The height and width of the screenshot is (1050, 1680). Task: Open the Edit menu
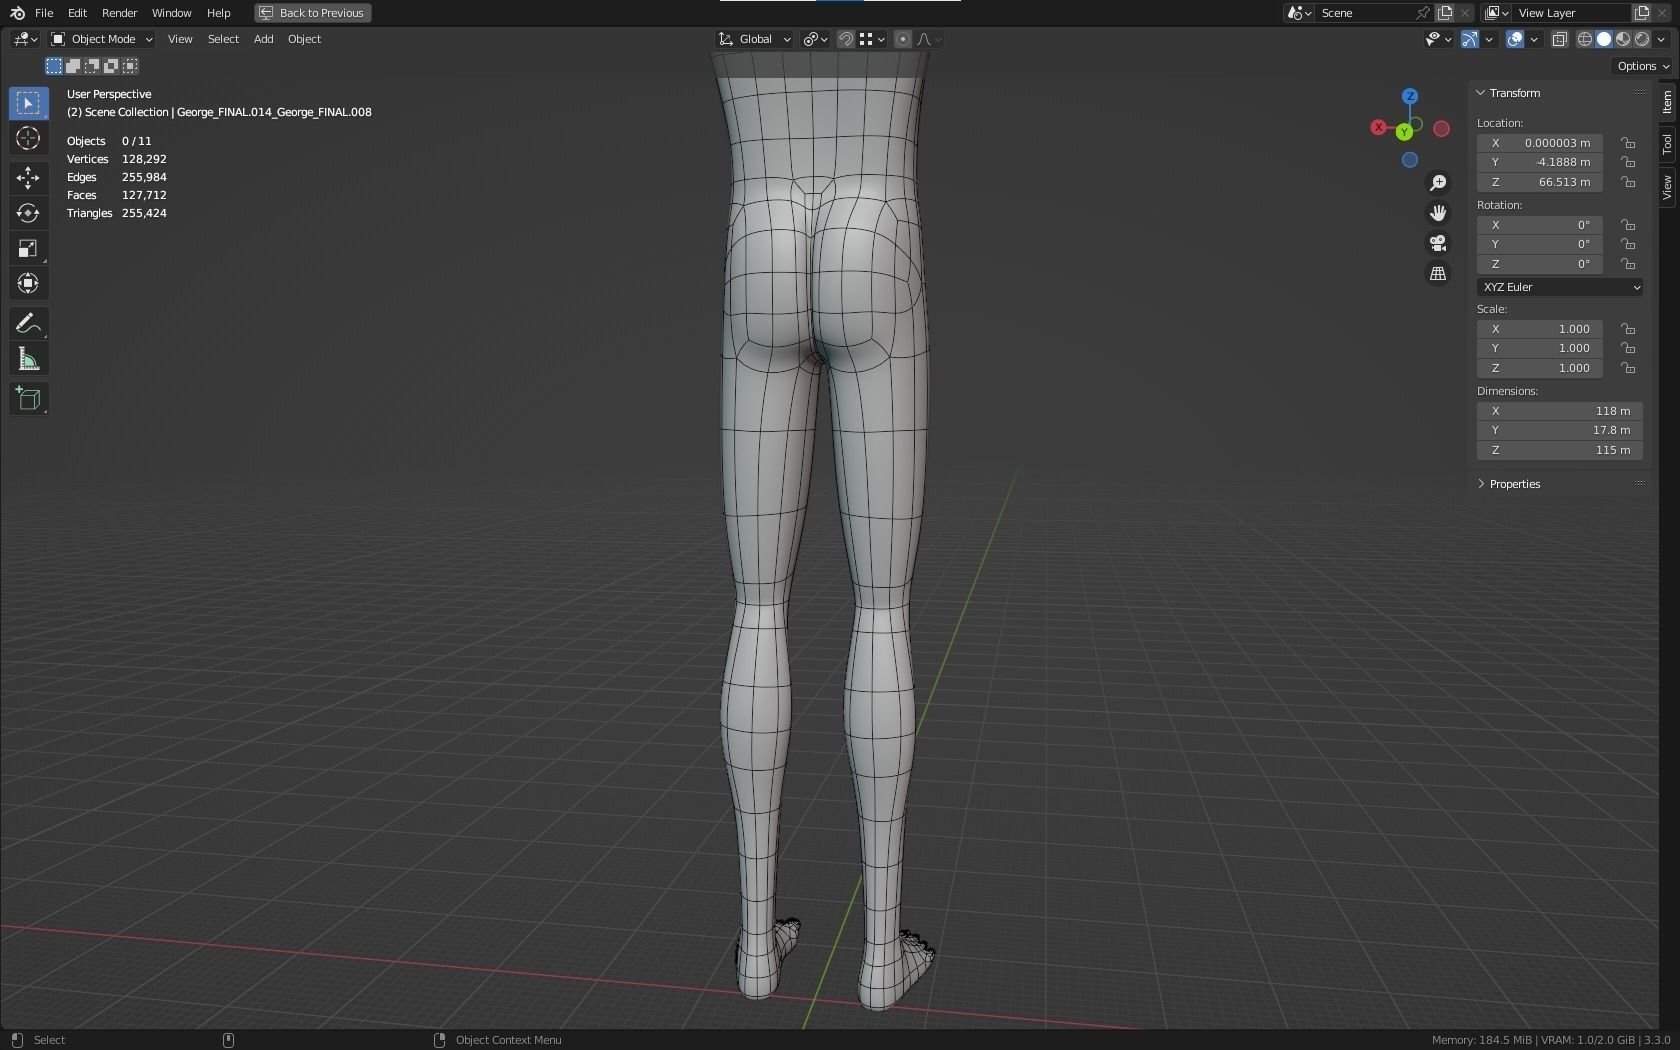77,13
